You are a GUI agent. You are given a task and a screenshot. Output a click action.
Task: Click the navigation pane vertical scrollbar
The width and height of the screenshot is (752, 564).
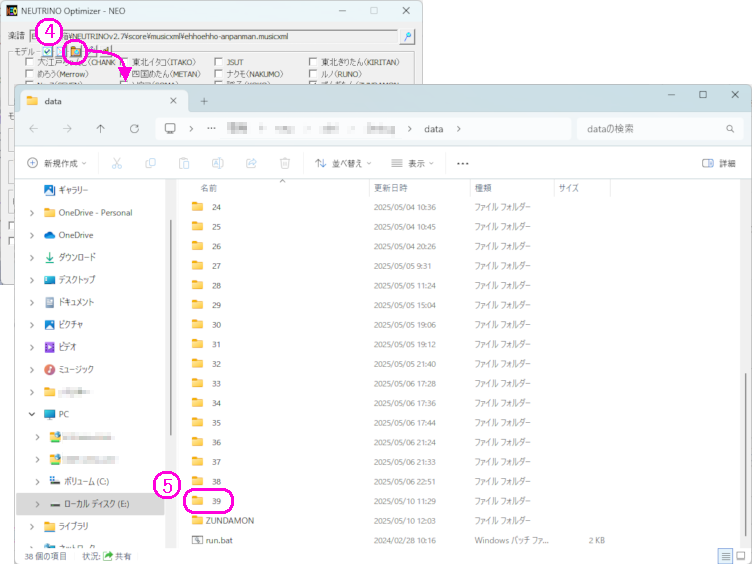170,328
